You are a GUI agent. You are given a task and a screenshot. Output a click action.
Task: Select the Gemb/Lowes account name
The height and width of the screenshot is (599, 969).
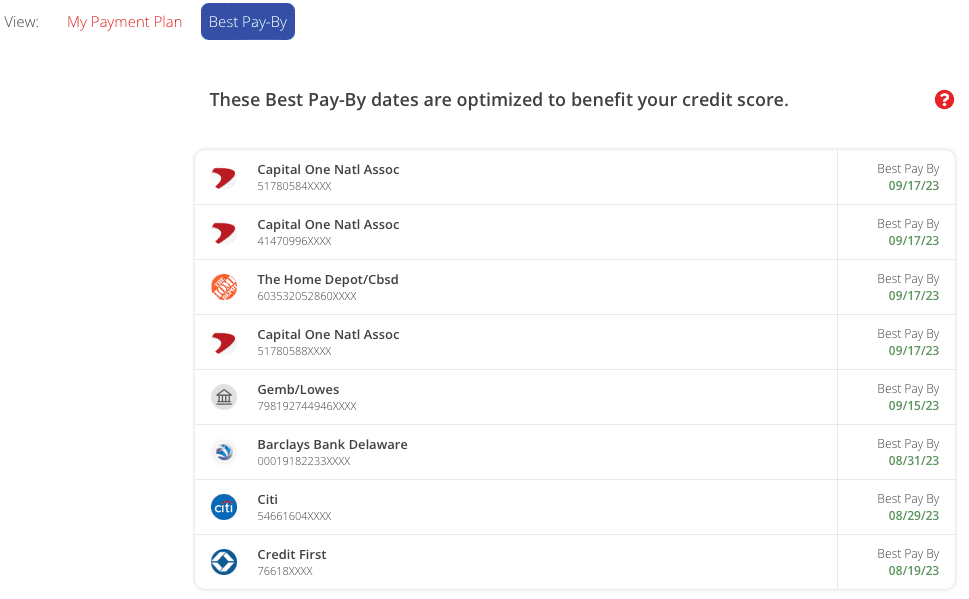click(x=298, y=389)
